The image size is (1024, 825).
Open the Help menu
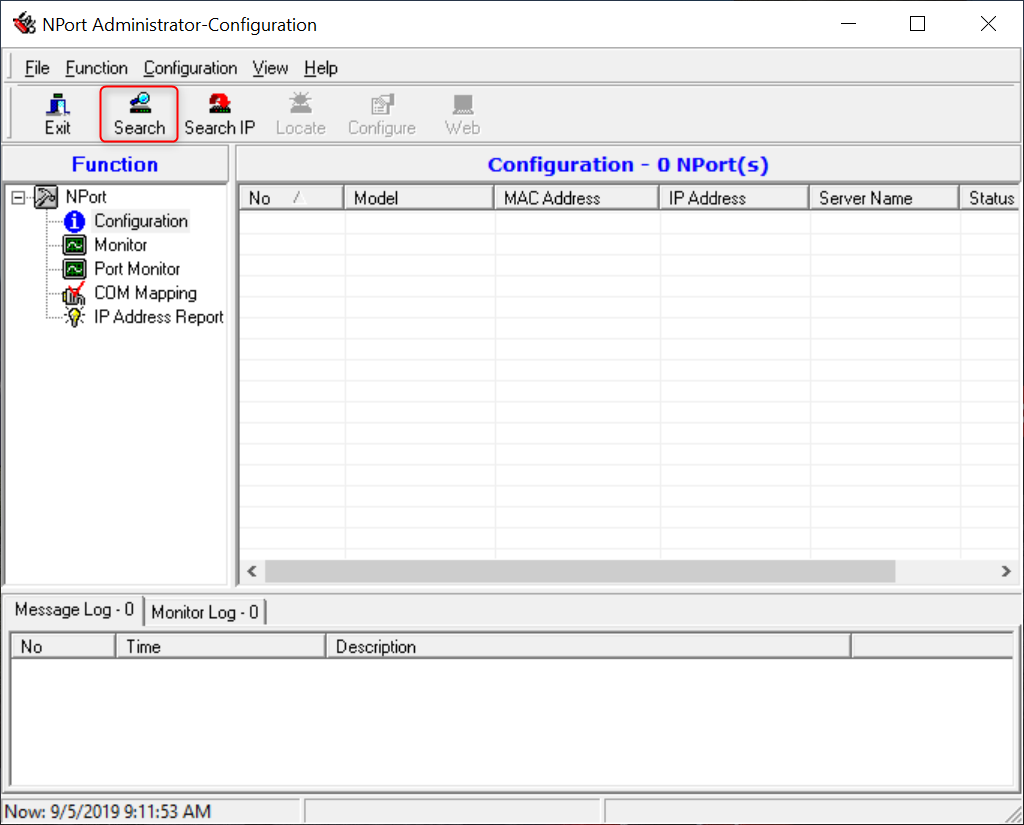321,68
